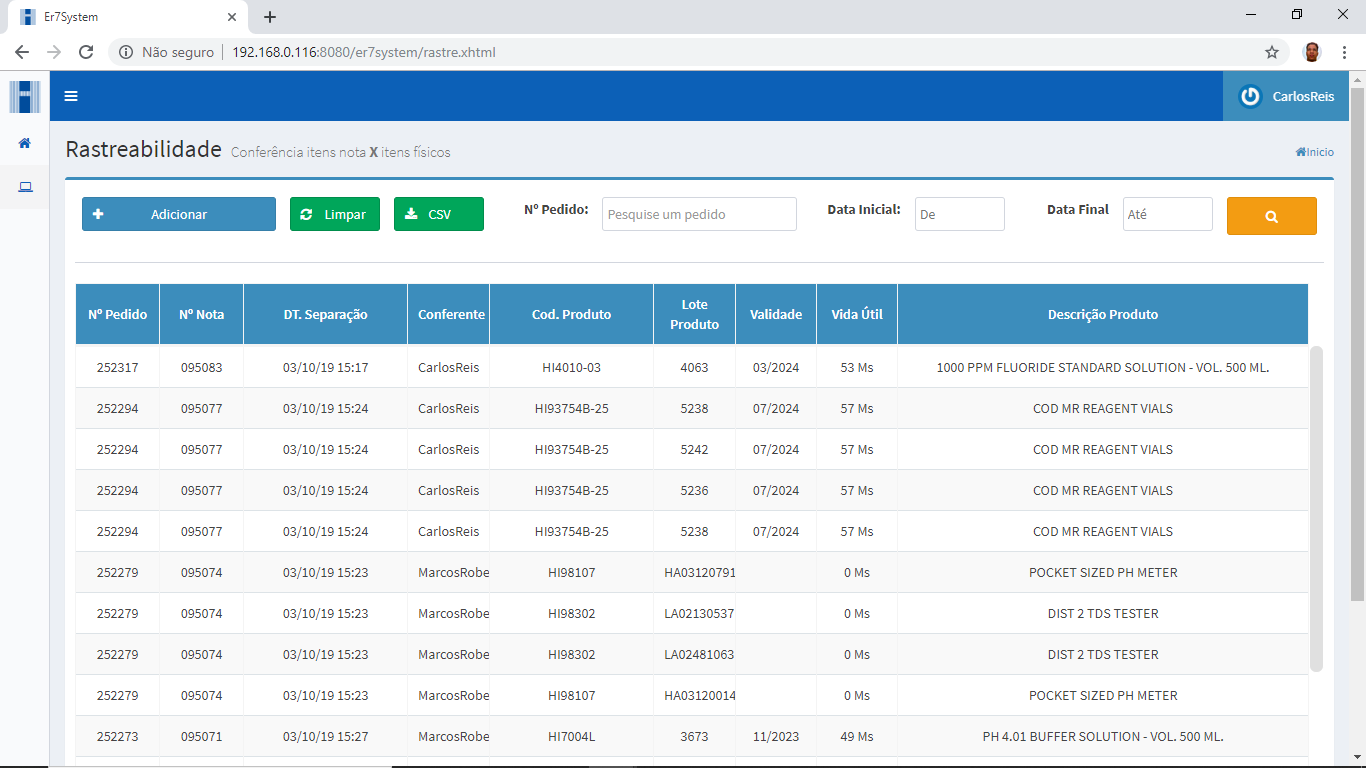1366x768 pixels.
Task: Focus the Data Final 'Até' field
Action: 1167,214
